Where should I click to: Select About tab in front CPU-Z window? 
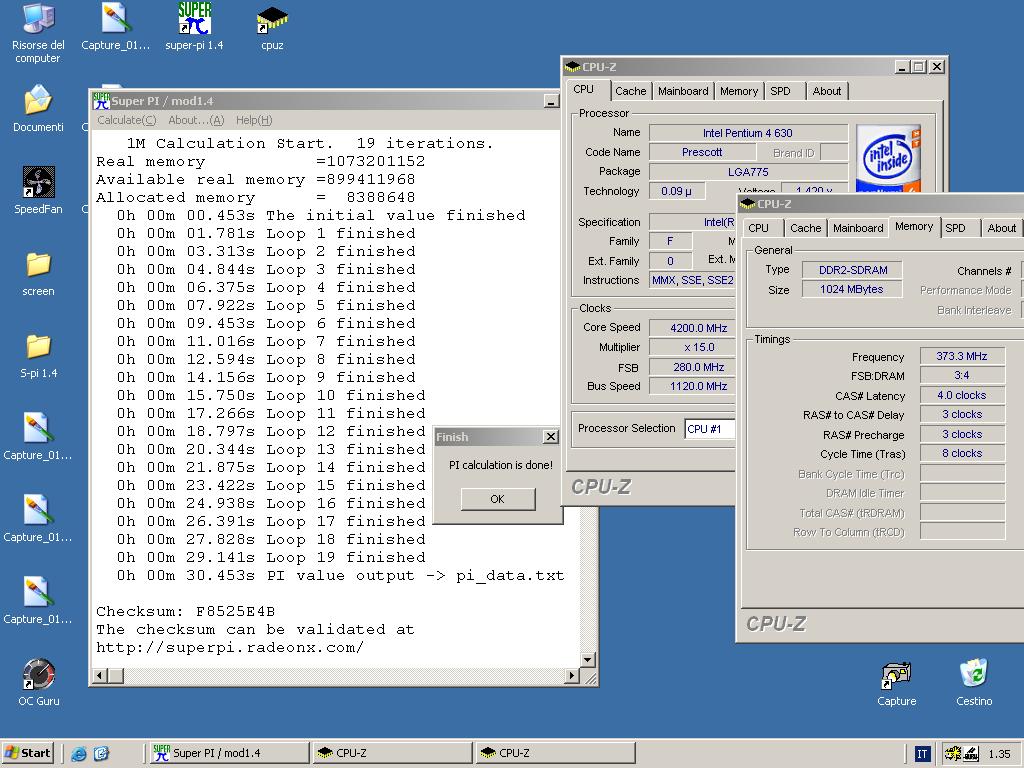[1002, 228]
